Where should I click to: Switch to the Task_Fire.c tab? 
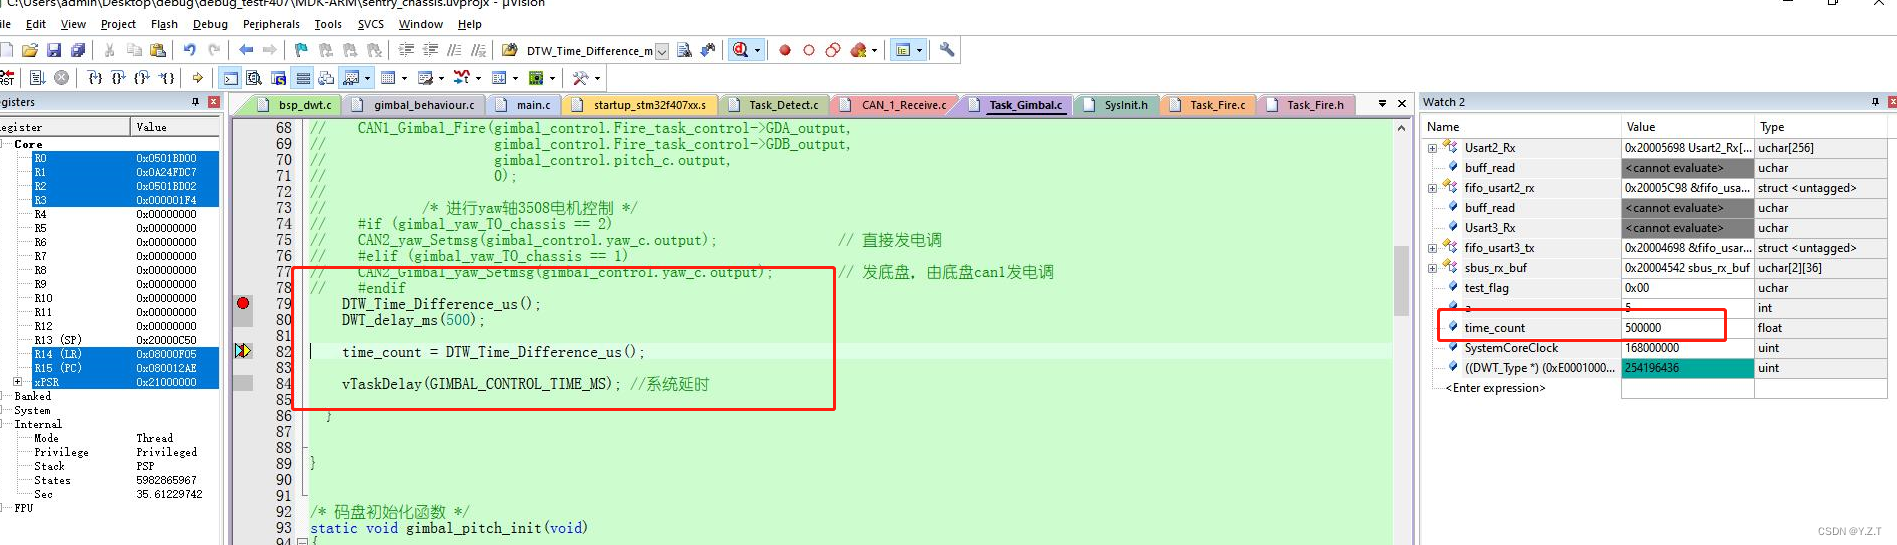point(1208,104)
